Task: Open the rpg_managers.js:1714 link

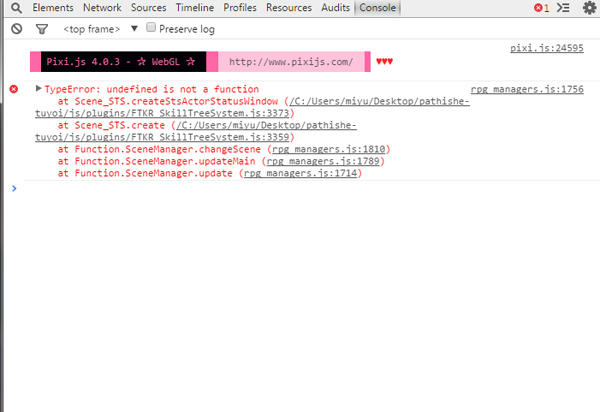Action: click(300, 173)
